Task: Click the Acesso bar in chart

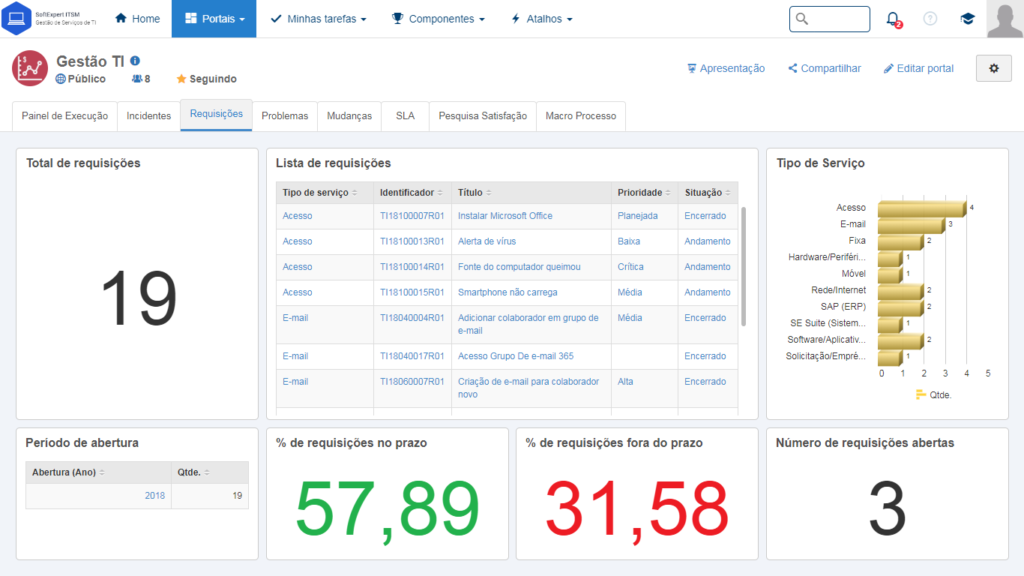Action: (920, 208)
